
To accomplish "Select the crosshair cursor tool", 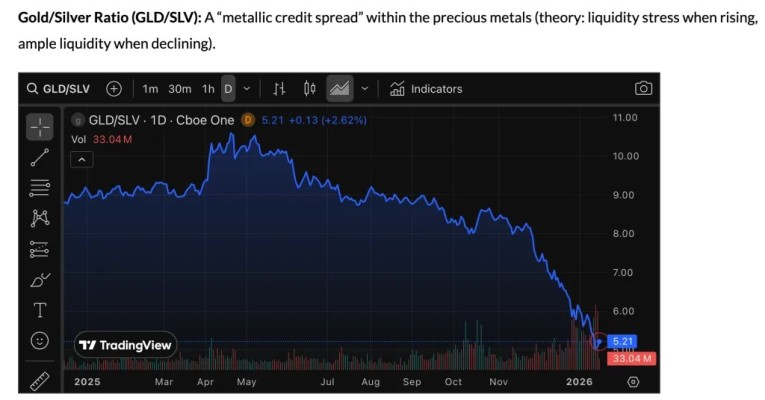I will coord(39,126).
